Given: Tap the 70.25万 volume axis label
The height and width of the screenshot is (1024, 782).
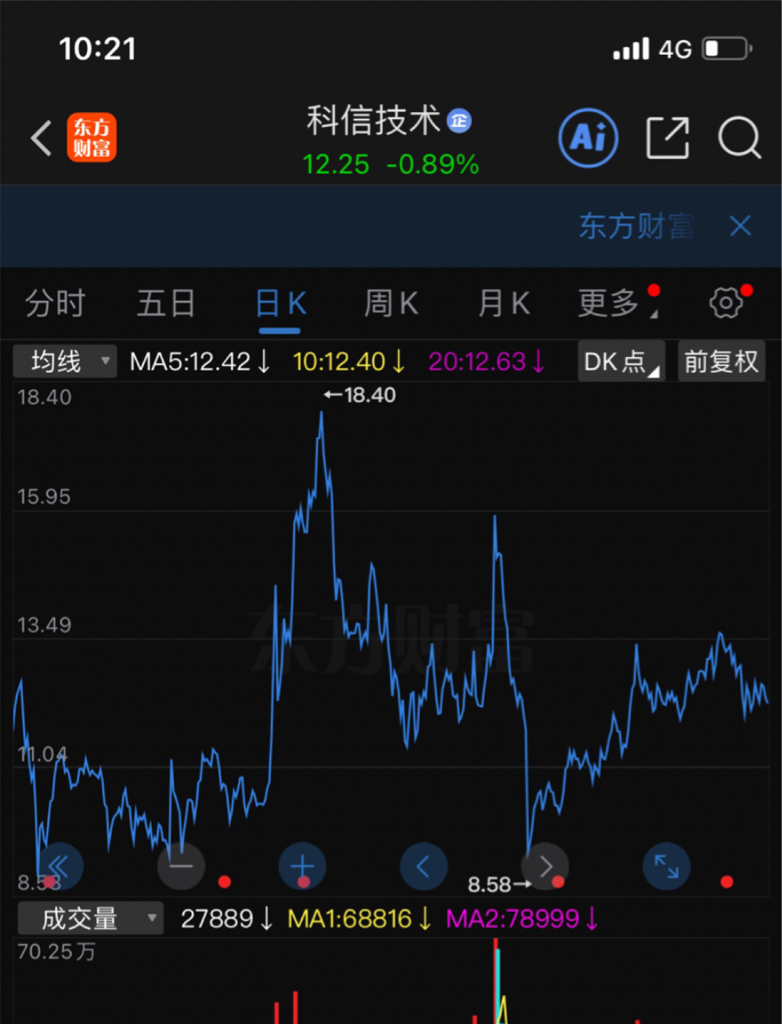Looking at the screenshot, I should [56, 952].
